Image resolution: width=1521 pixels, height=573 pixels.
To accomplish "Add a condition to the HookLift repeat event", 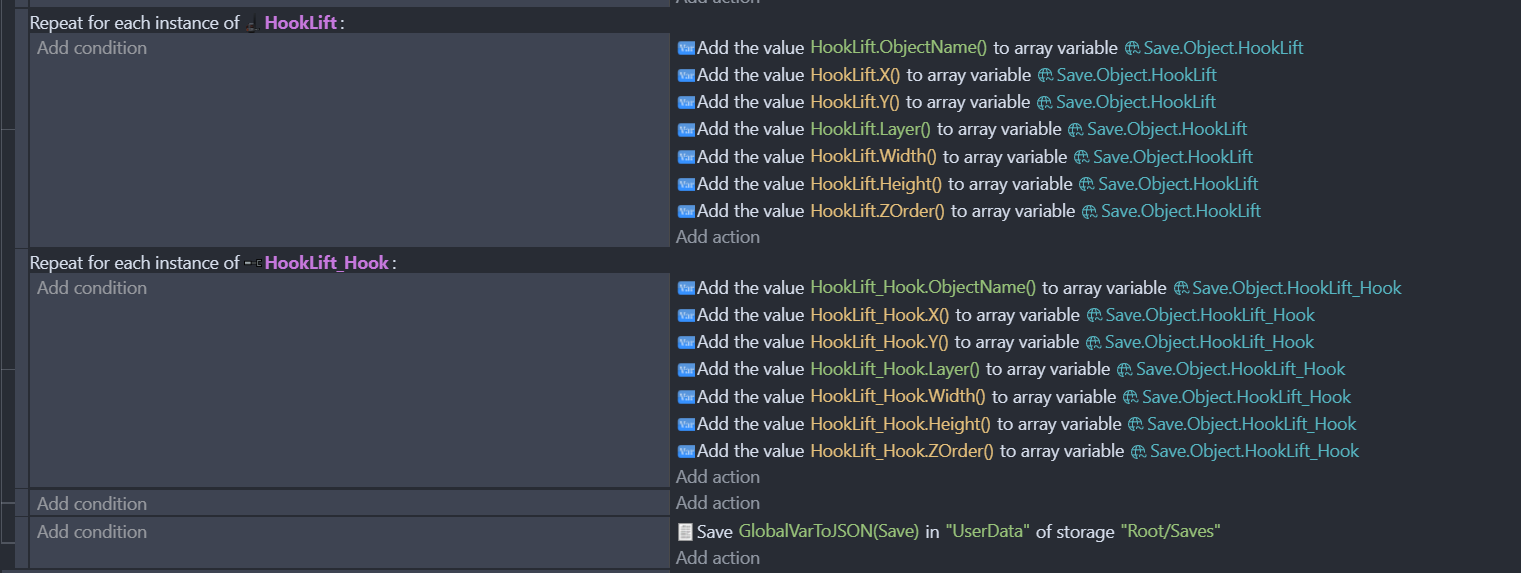I will (x=92, y=48).
